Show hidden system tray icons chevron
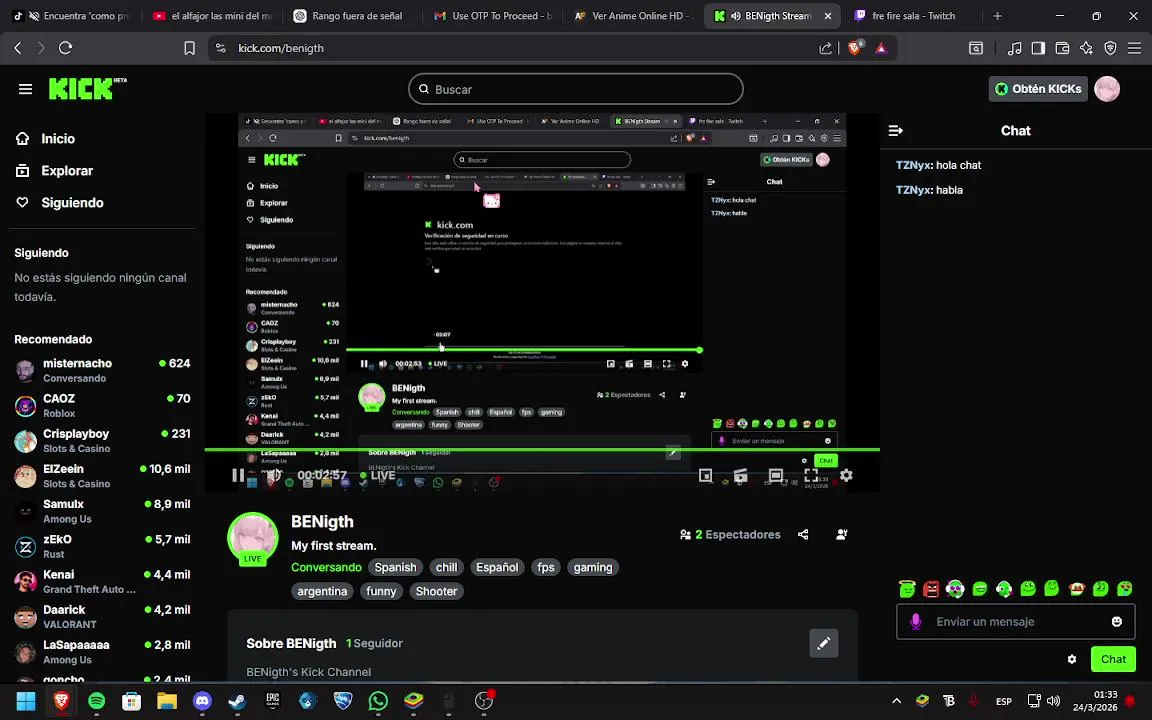1152x720 pixels. tap(896, 701)
